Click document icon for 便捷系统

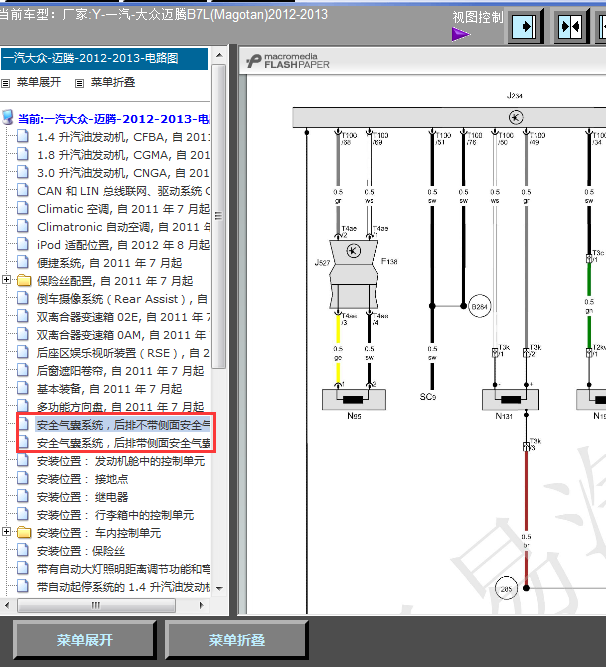(x=23, y=262)
